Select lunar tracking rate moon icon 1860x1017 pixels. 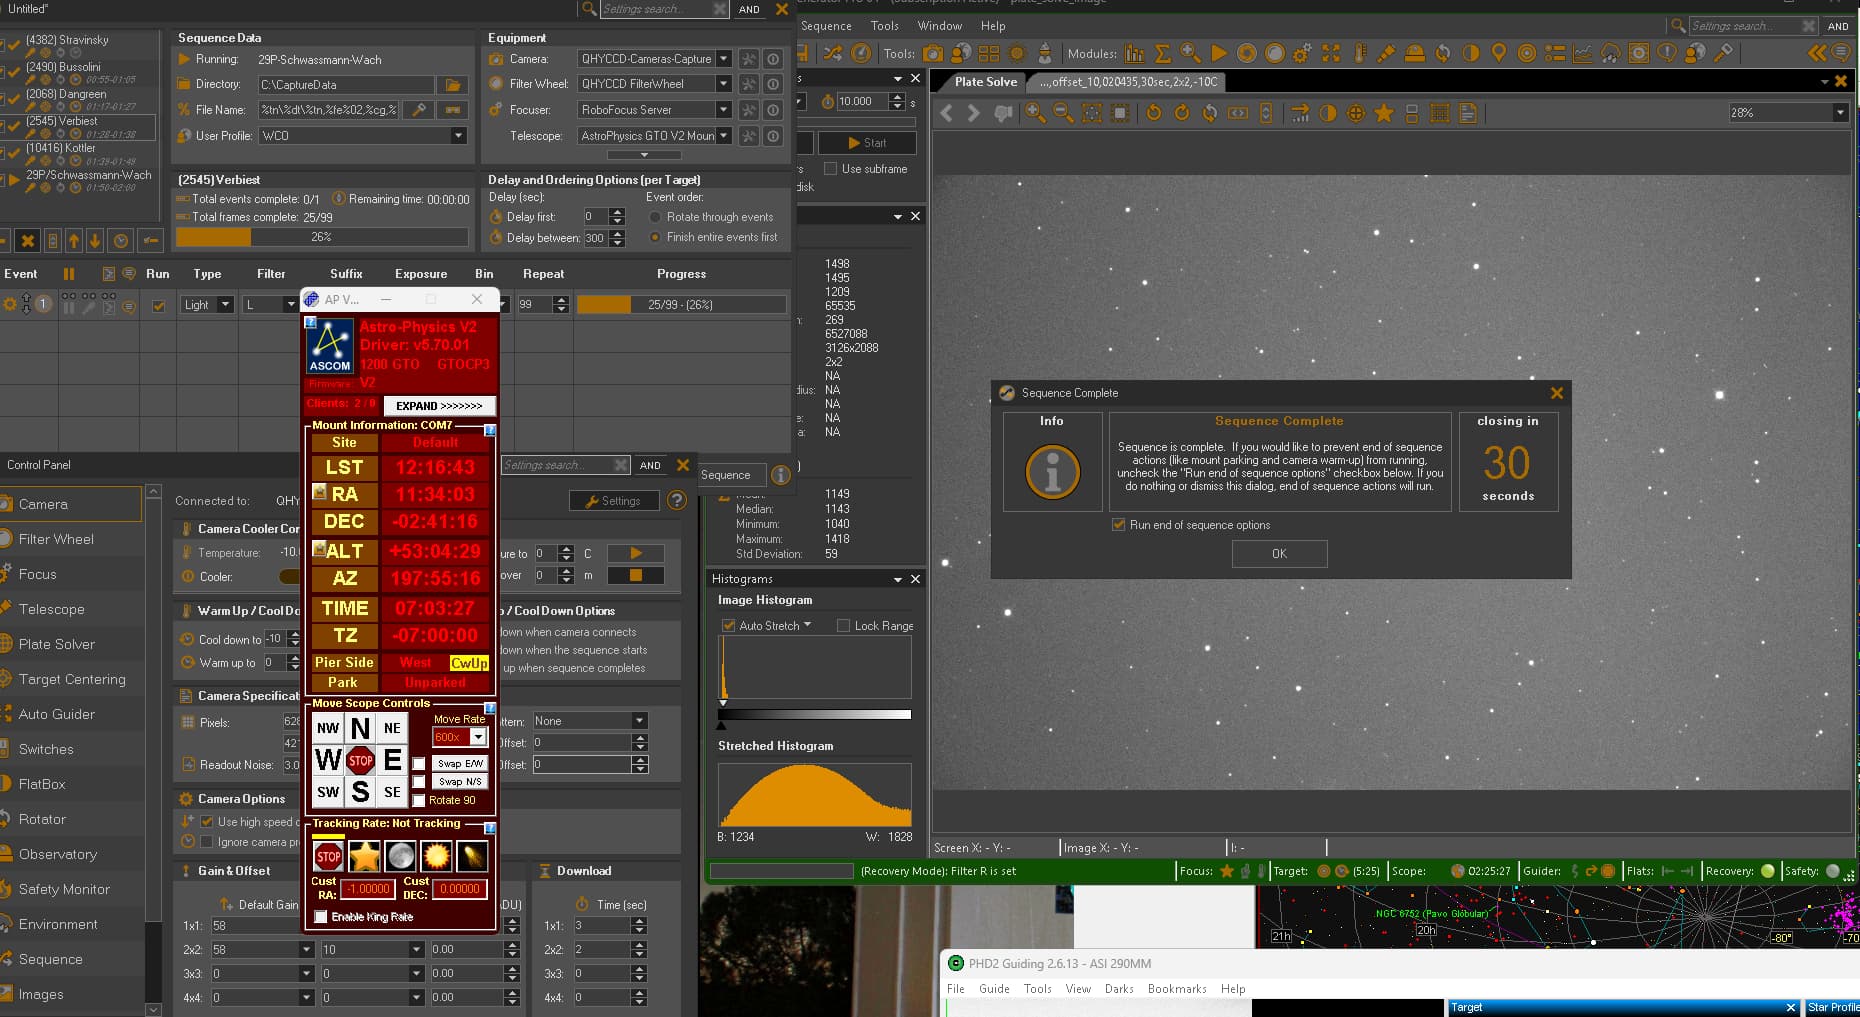(400, 857)
